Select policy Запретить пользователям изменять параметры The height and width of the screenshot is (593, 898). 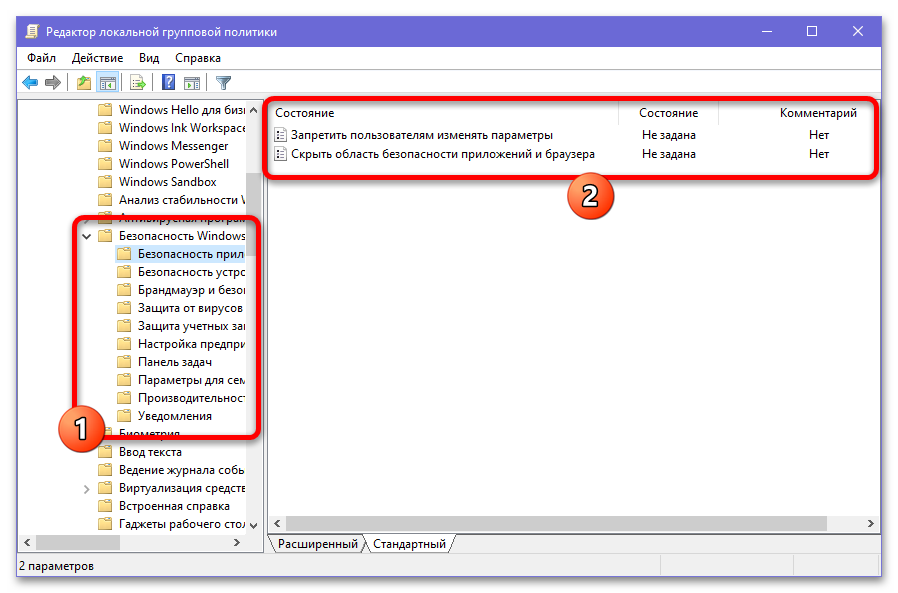[x=422, y=135]
